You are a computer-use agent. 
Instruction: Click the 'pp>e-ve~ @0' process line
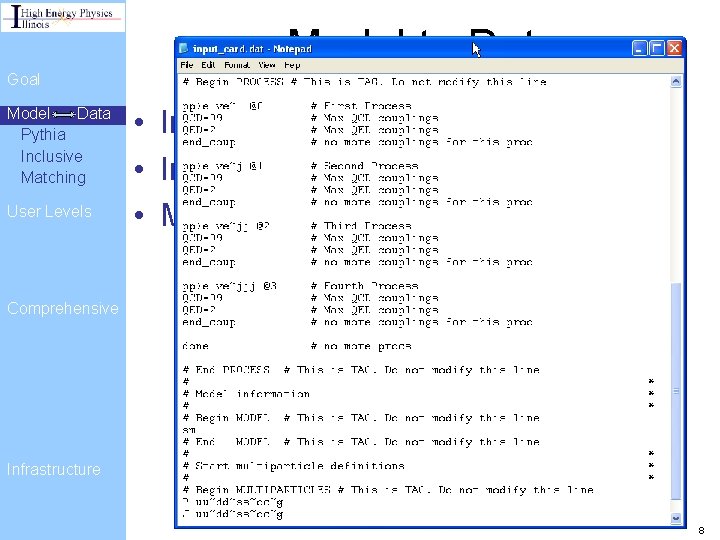(222, 106)
